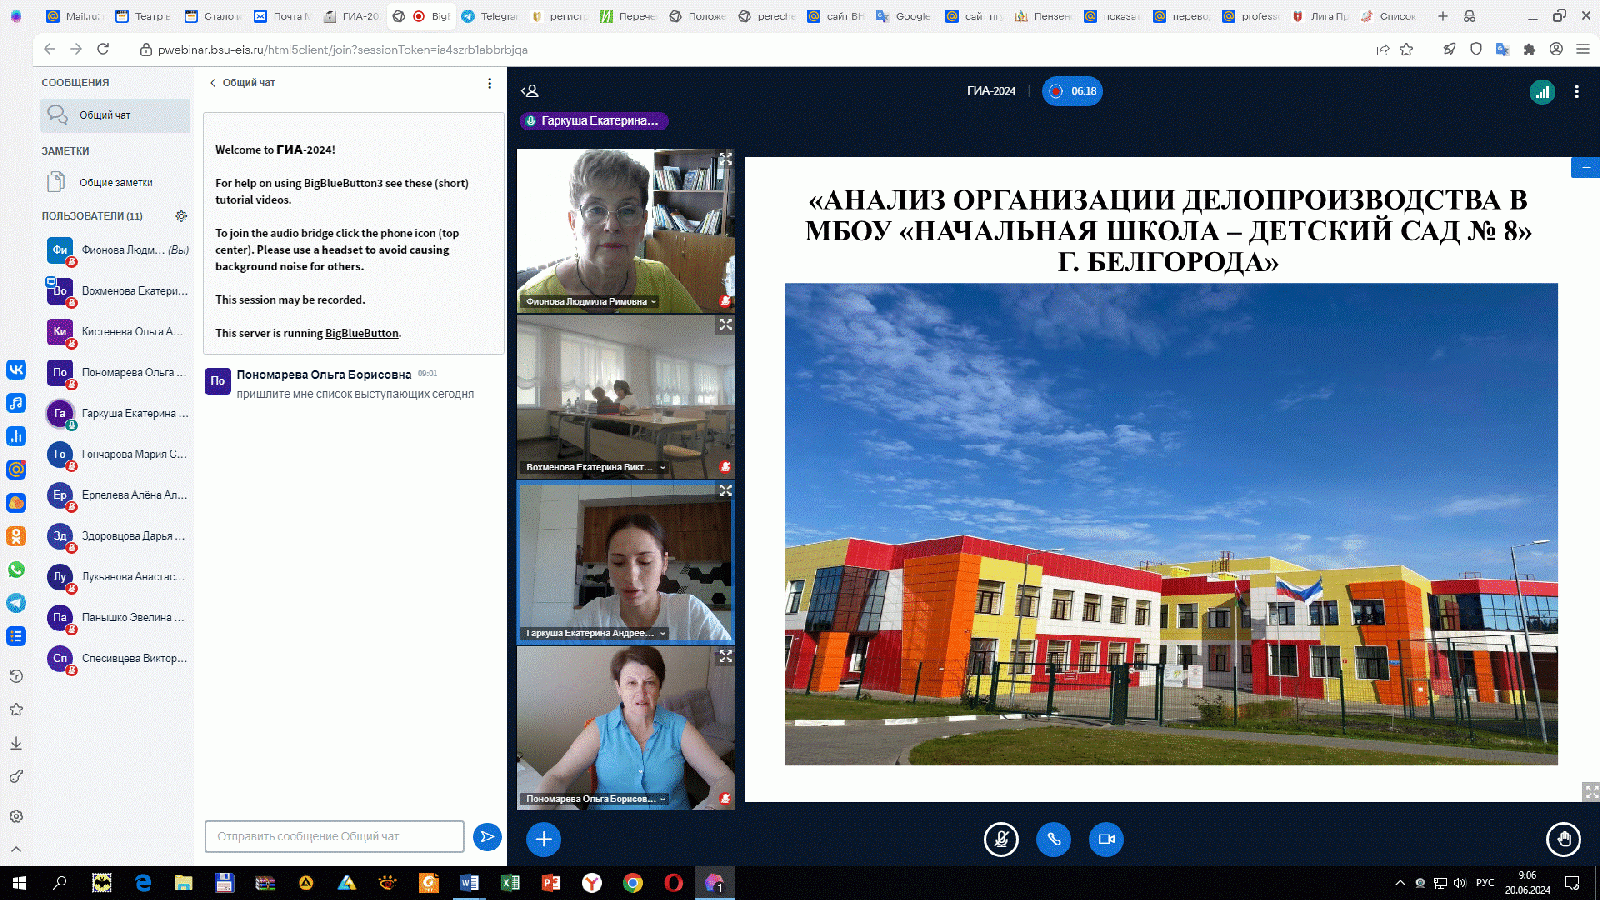Toggle the user list panel icon
Viewport: 1600px width, 900px height.
pyautogui.click(x=530, y=91)
